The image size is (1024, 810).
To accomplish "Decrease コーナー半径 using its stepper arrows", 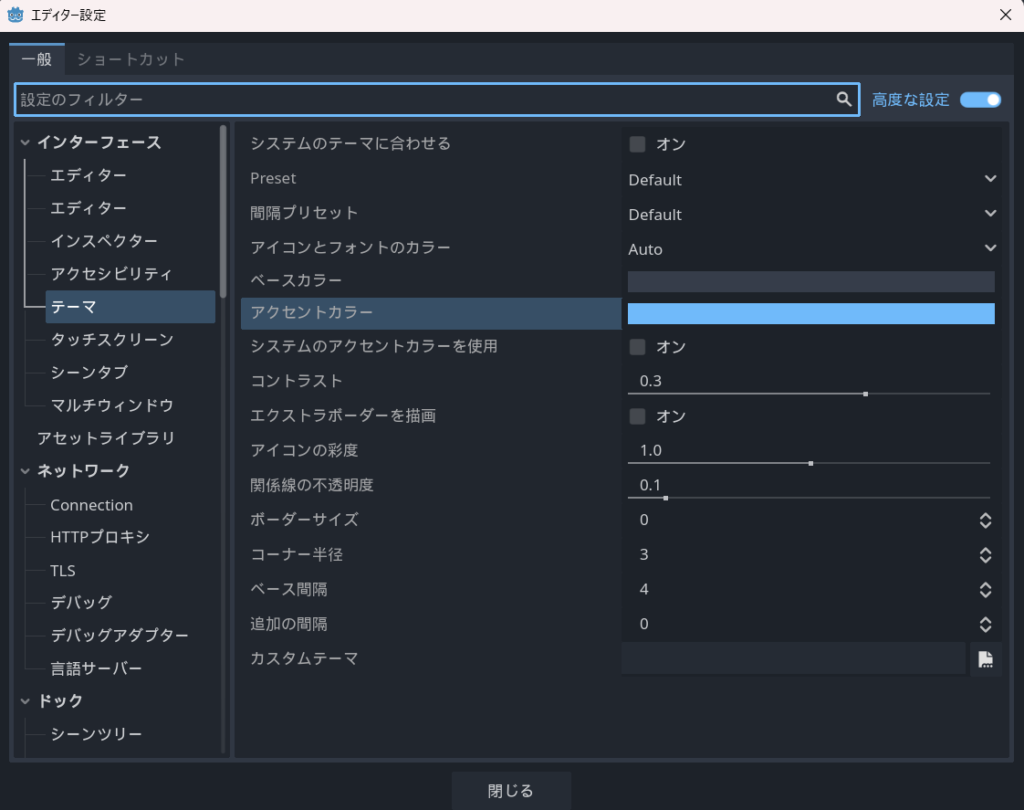I will 987,559.
